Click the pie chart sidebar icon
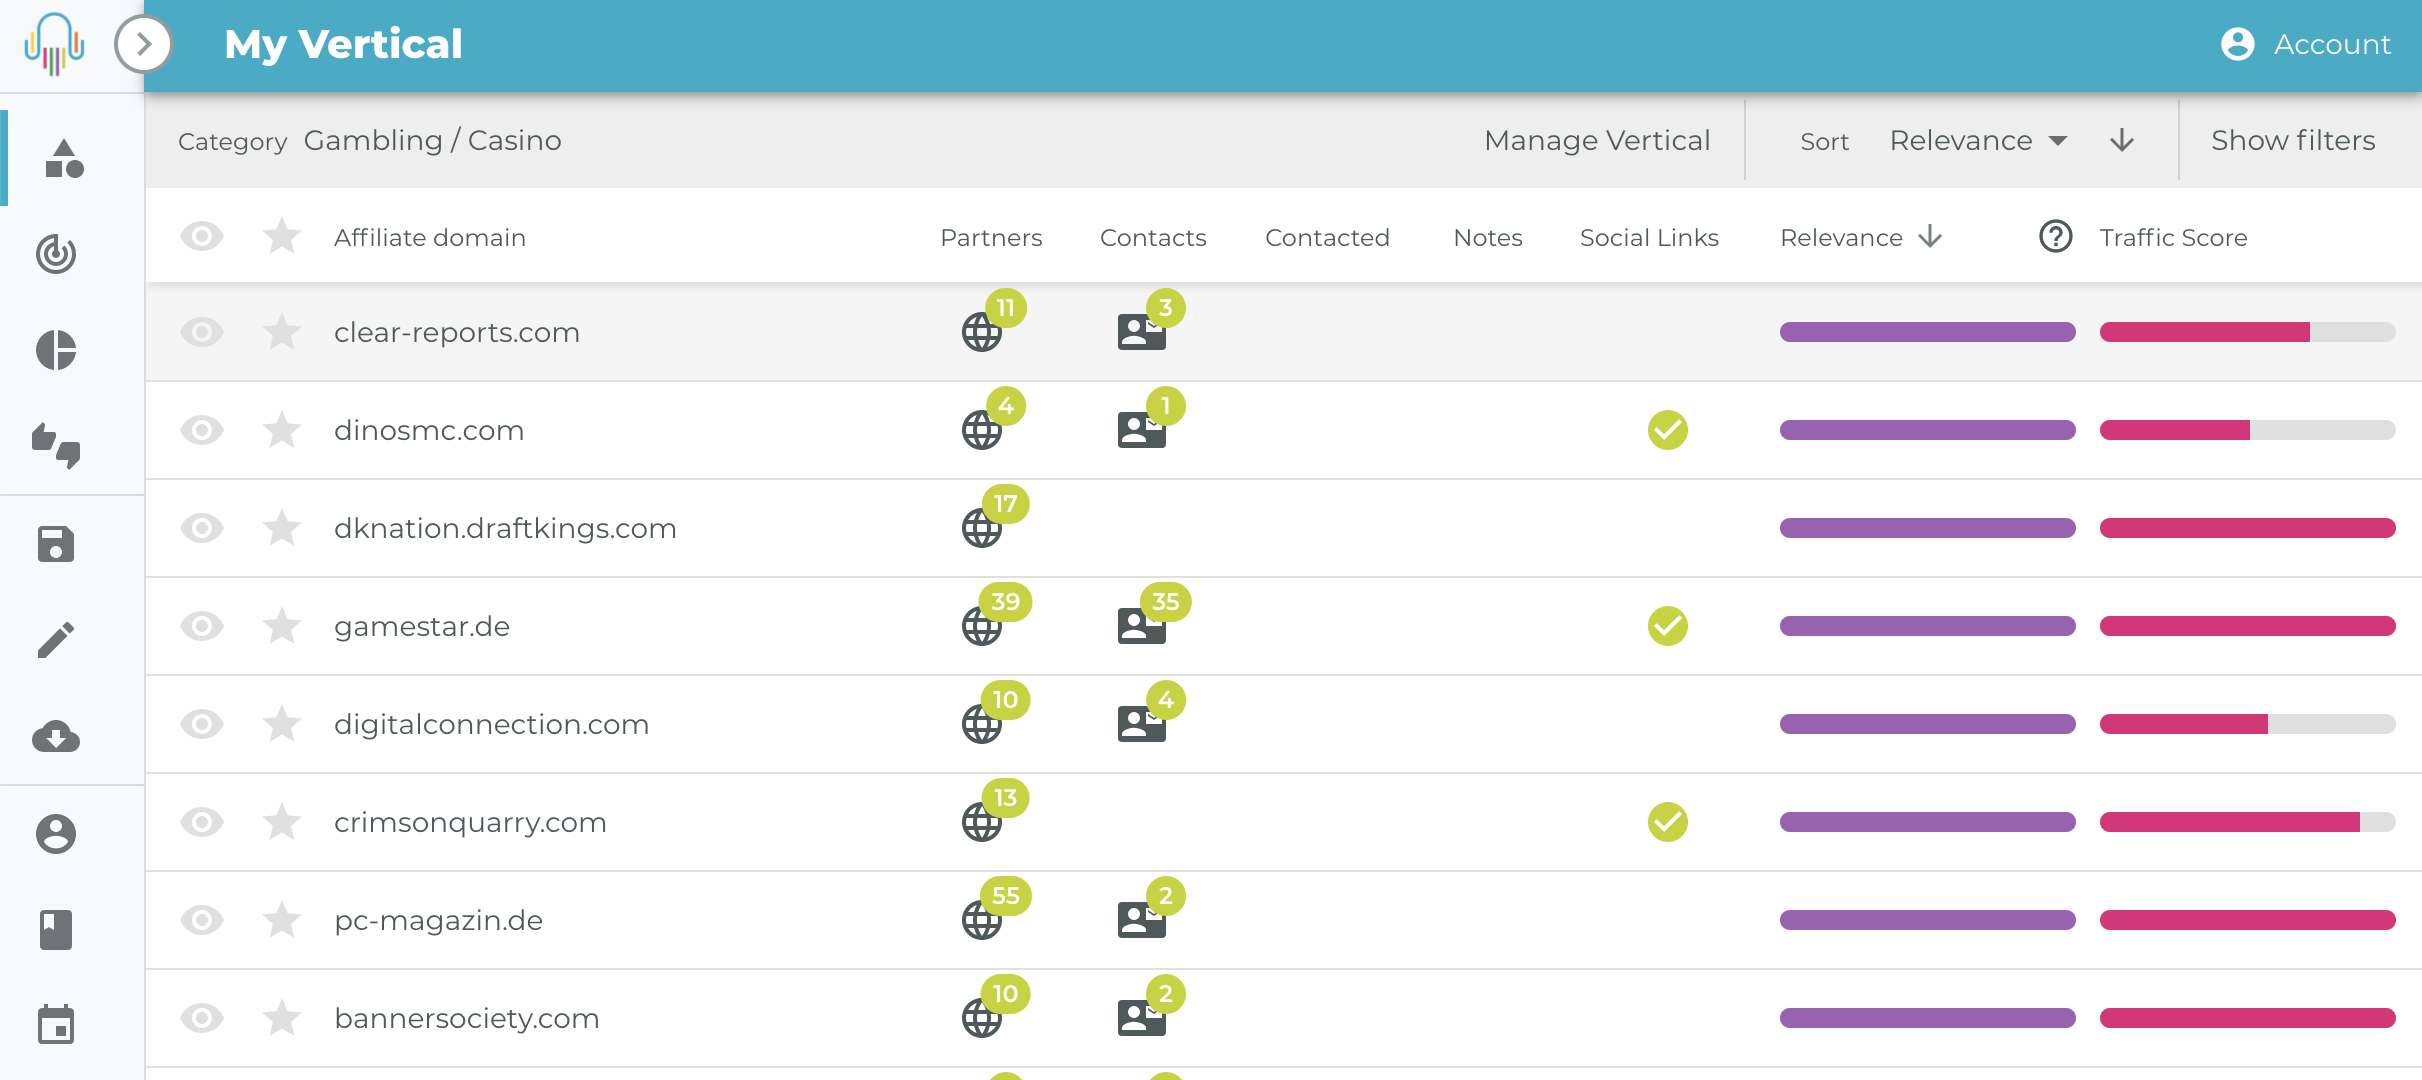2422x1080 pixels. 56,350
